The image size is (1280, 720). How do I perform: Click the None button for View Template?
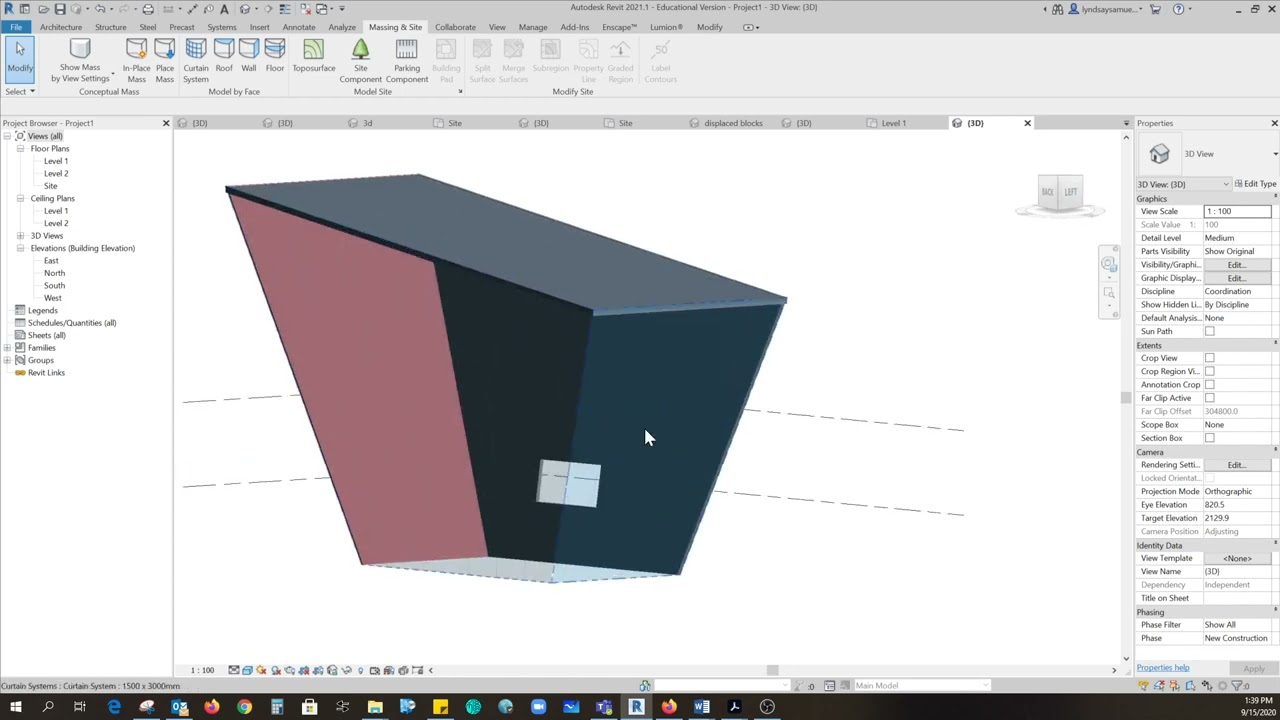(x=1237, y=558)
